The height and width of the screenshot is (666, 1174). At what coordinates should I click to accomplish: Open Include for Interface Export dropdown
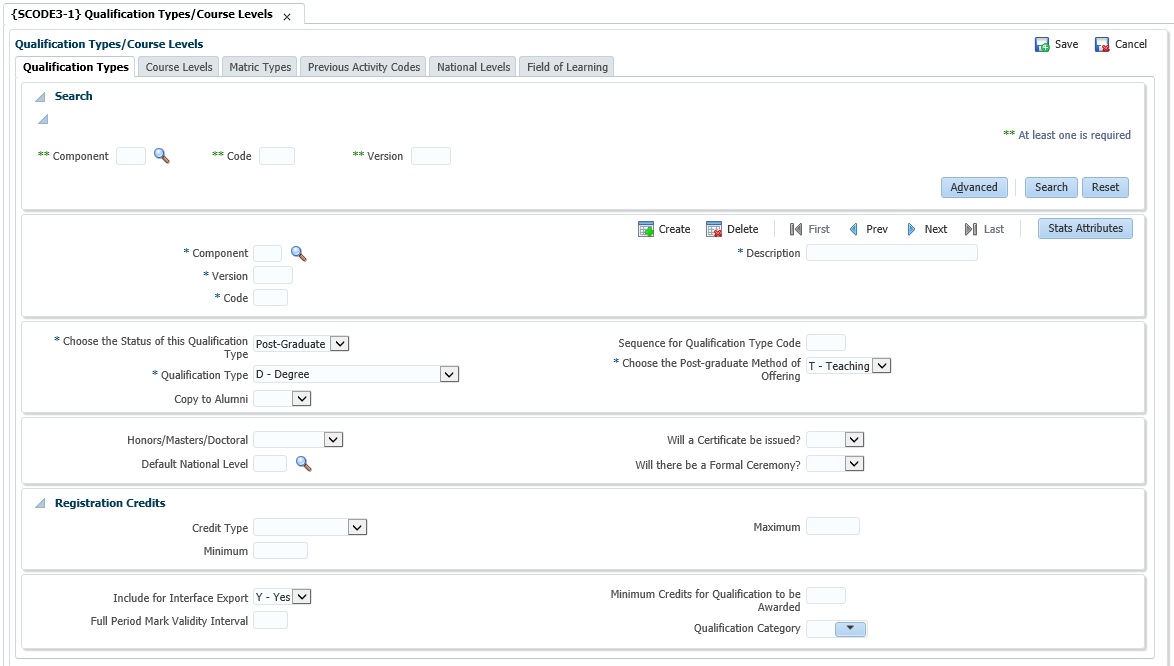pyautogui.click(x=302, y=597)
